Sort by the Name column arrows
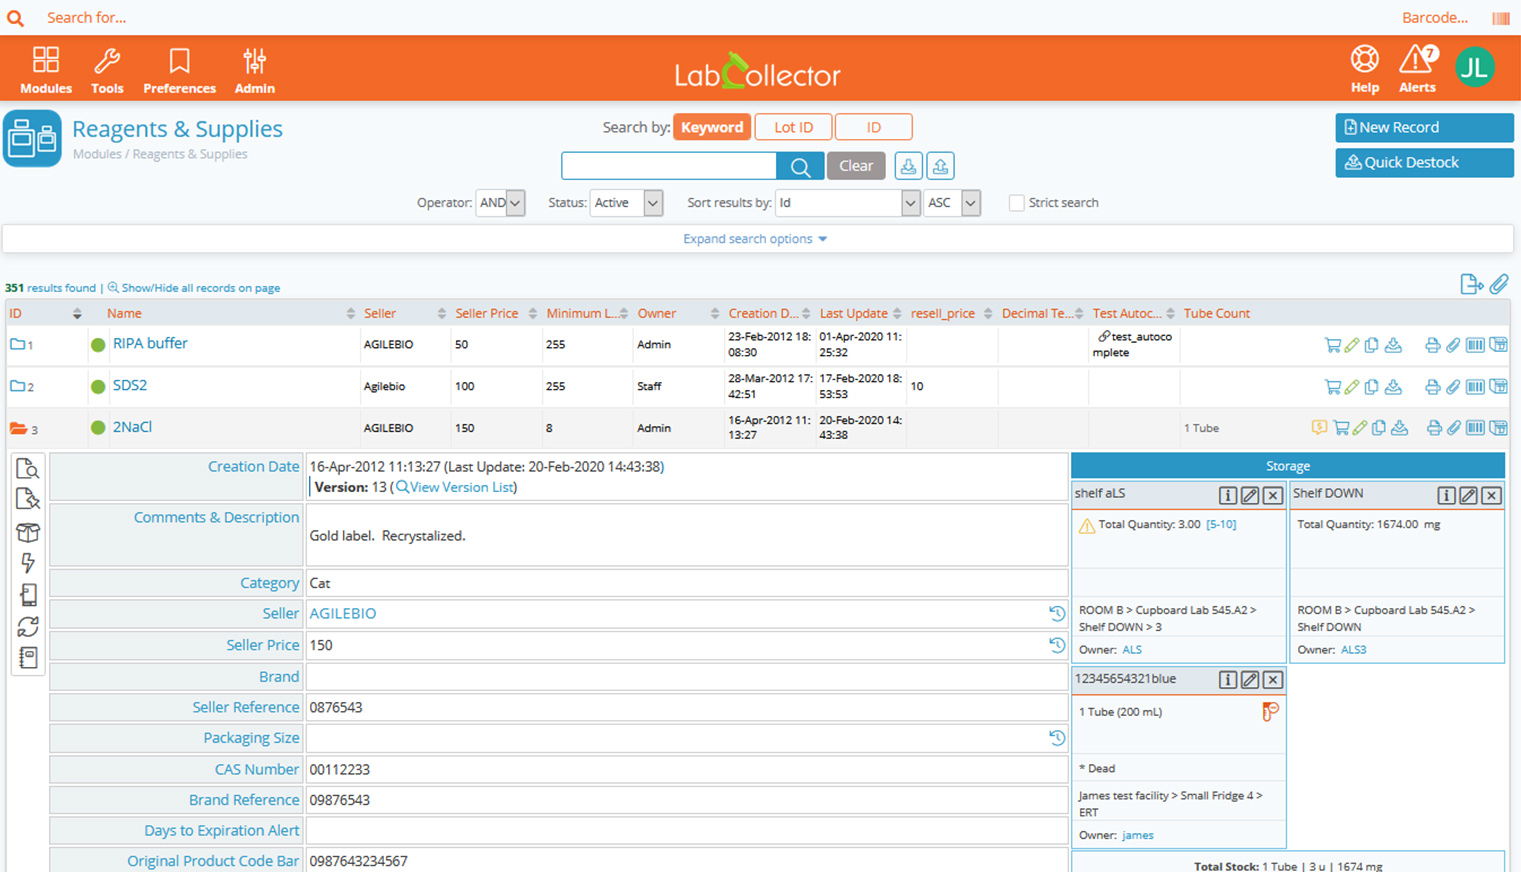This screenshot has width=1521, height=872. click(350, 314)
